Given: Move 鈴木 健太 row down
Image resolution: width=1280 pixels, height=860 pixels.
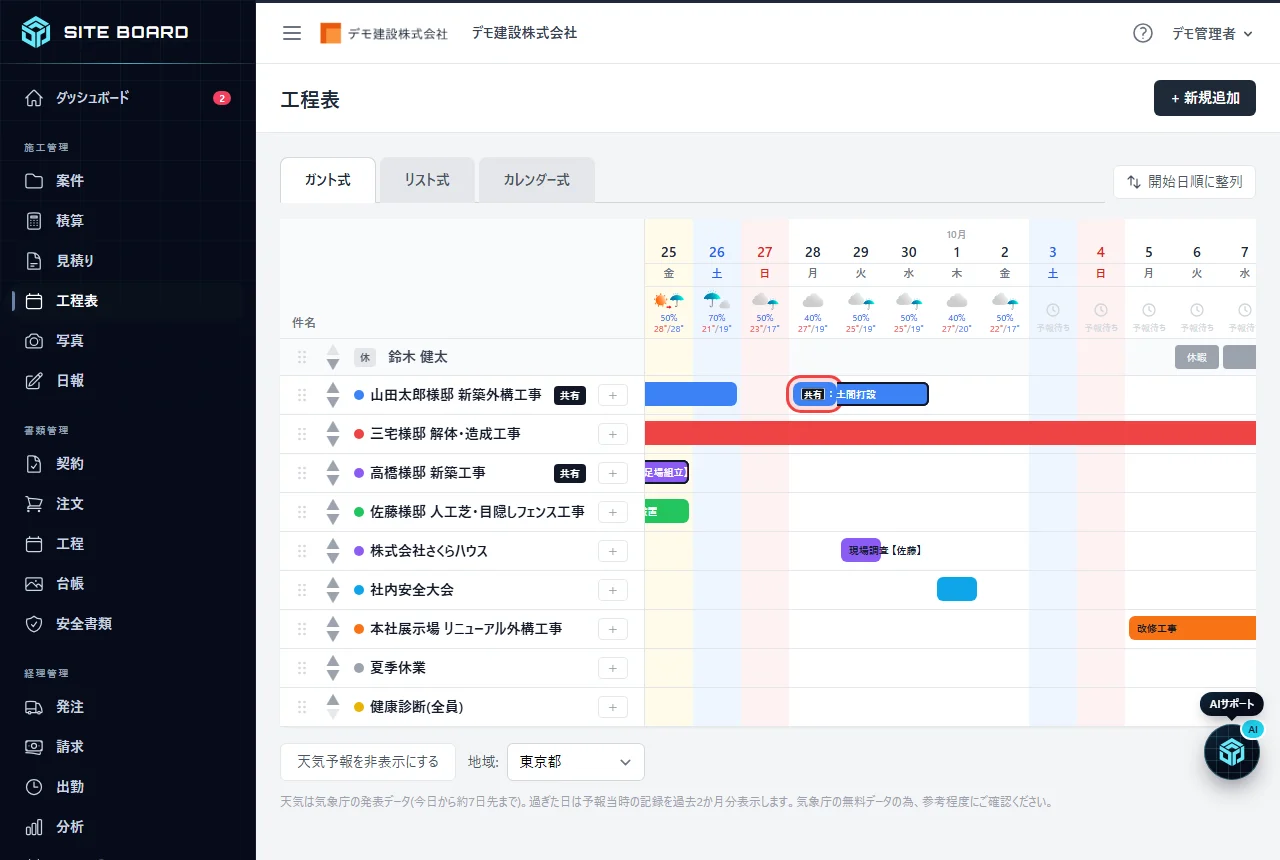Looking at the screenshot, I should pyautogui.click(x=333, y=364).
